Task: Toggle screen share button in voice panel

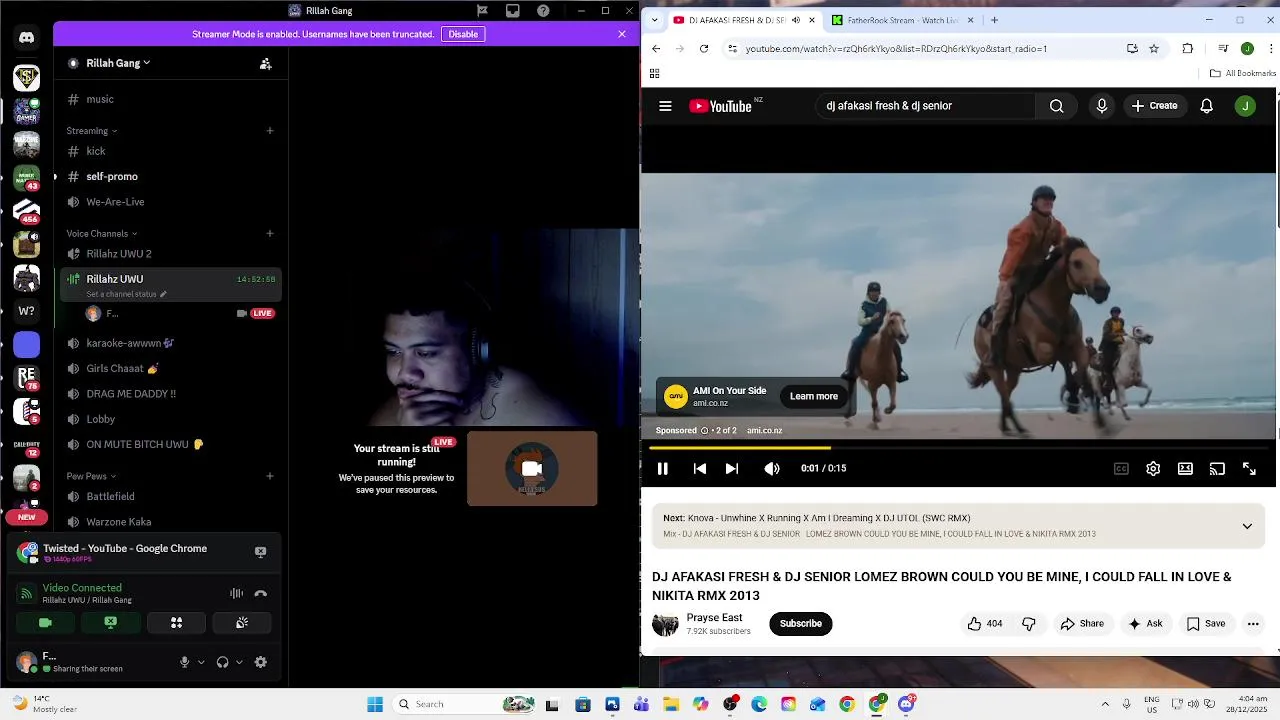Action: [111, 622]
